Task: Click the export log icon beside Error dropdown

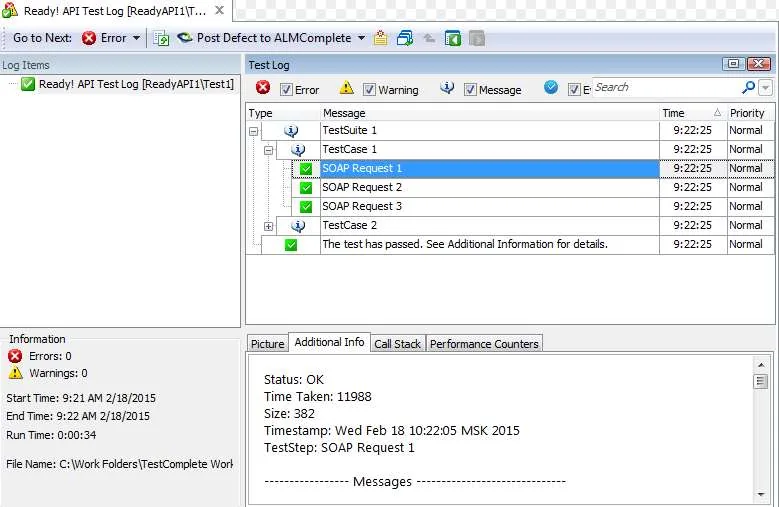Action: 161,38
